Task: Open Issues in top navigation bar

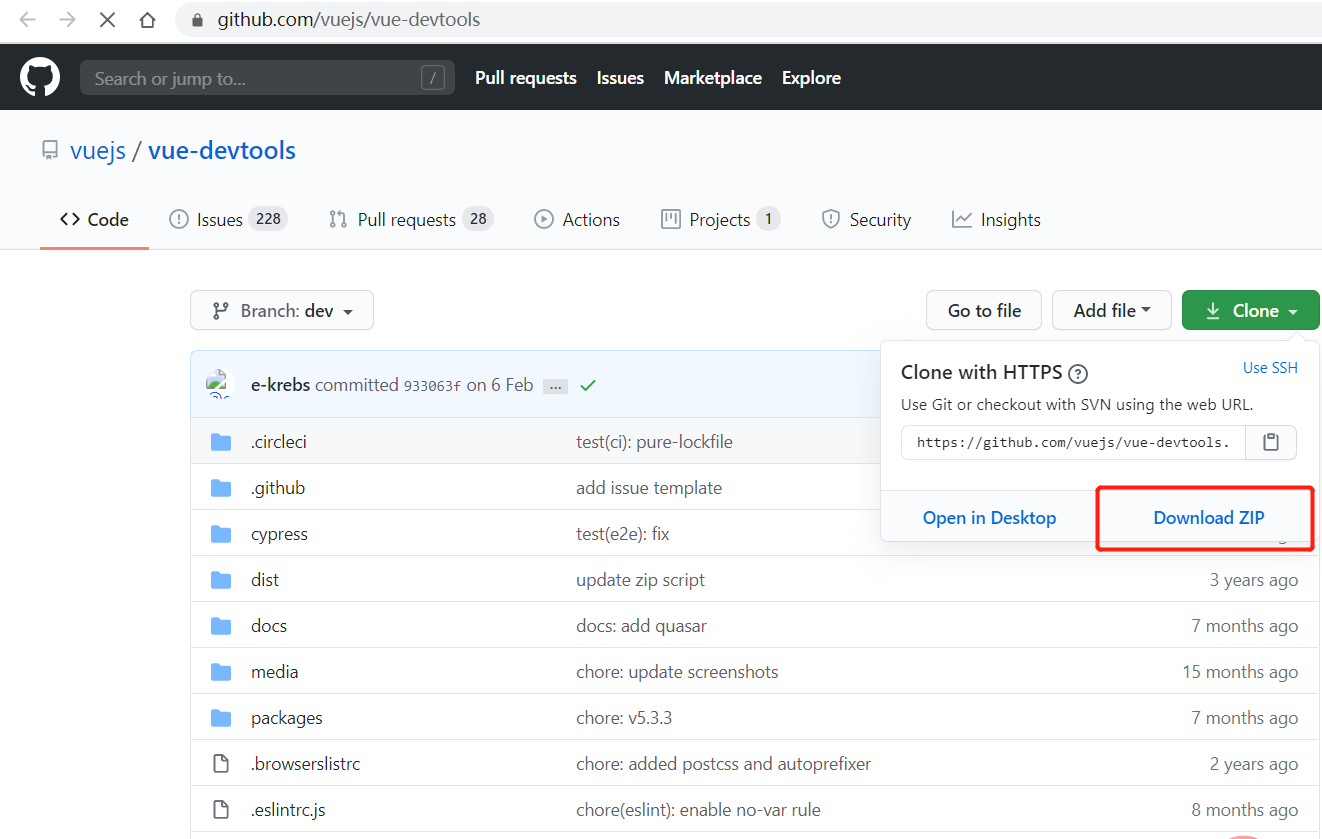Action: [x=620, y=78]
